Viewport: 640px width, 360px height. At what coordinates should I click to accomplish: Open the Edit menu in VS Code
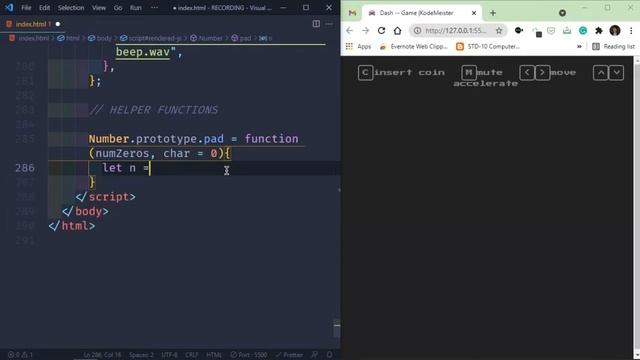[x=44, y=8]
